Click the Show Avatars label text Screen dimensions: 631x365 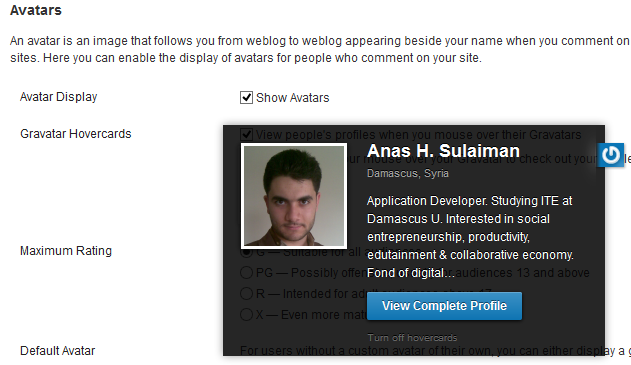293,98
